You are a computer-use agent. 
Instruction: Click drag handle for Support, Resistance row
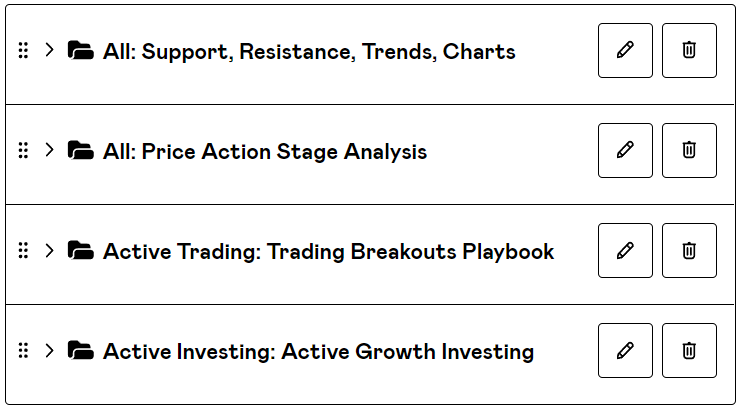pyautogui.click(x=24, y=51)
